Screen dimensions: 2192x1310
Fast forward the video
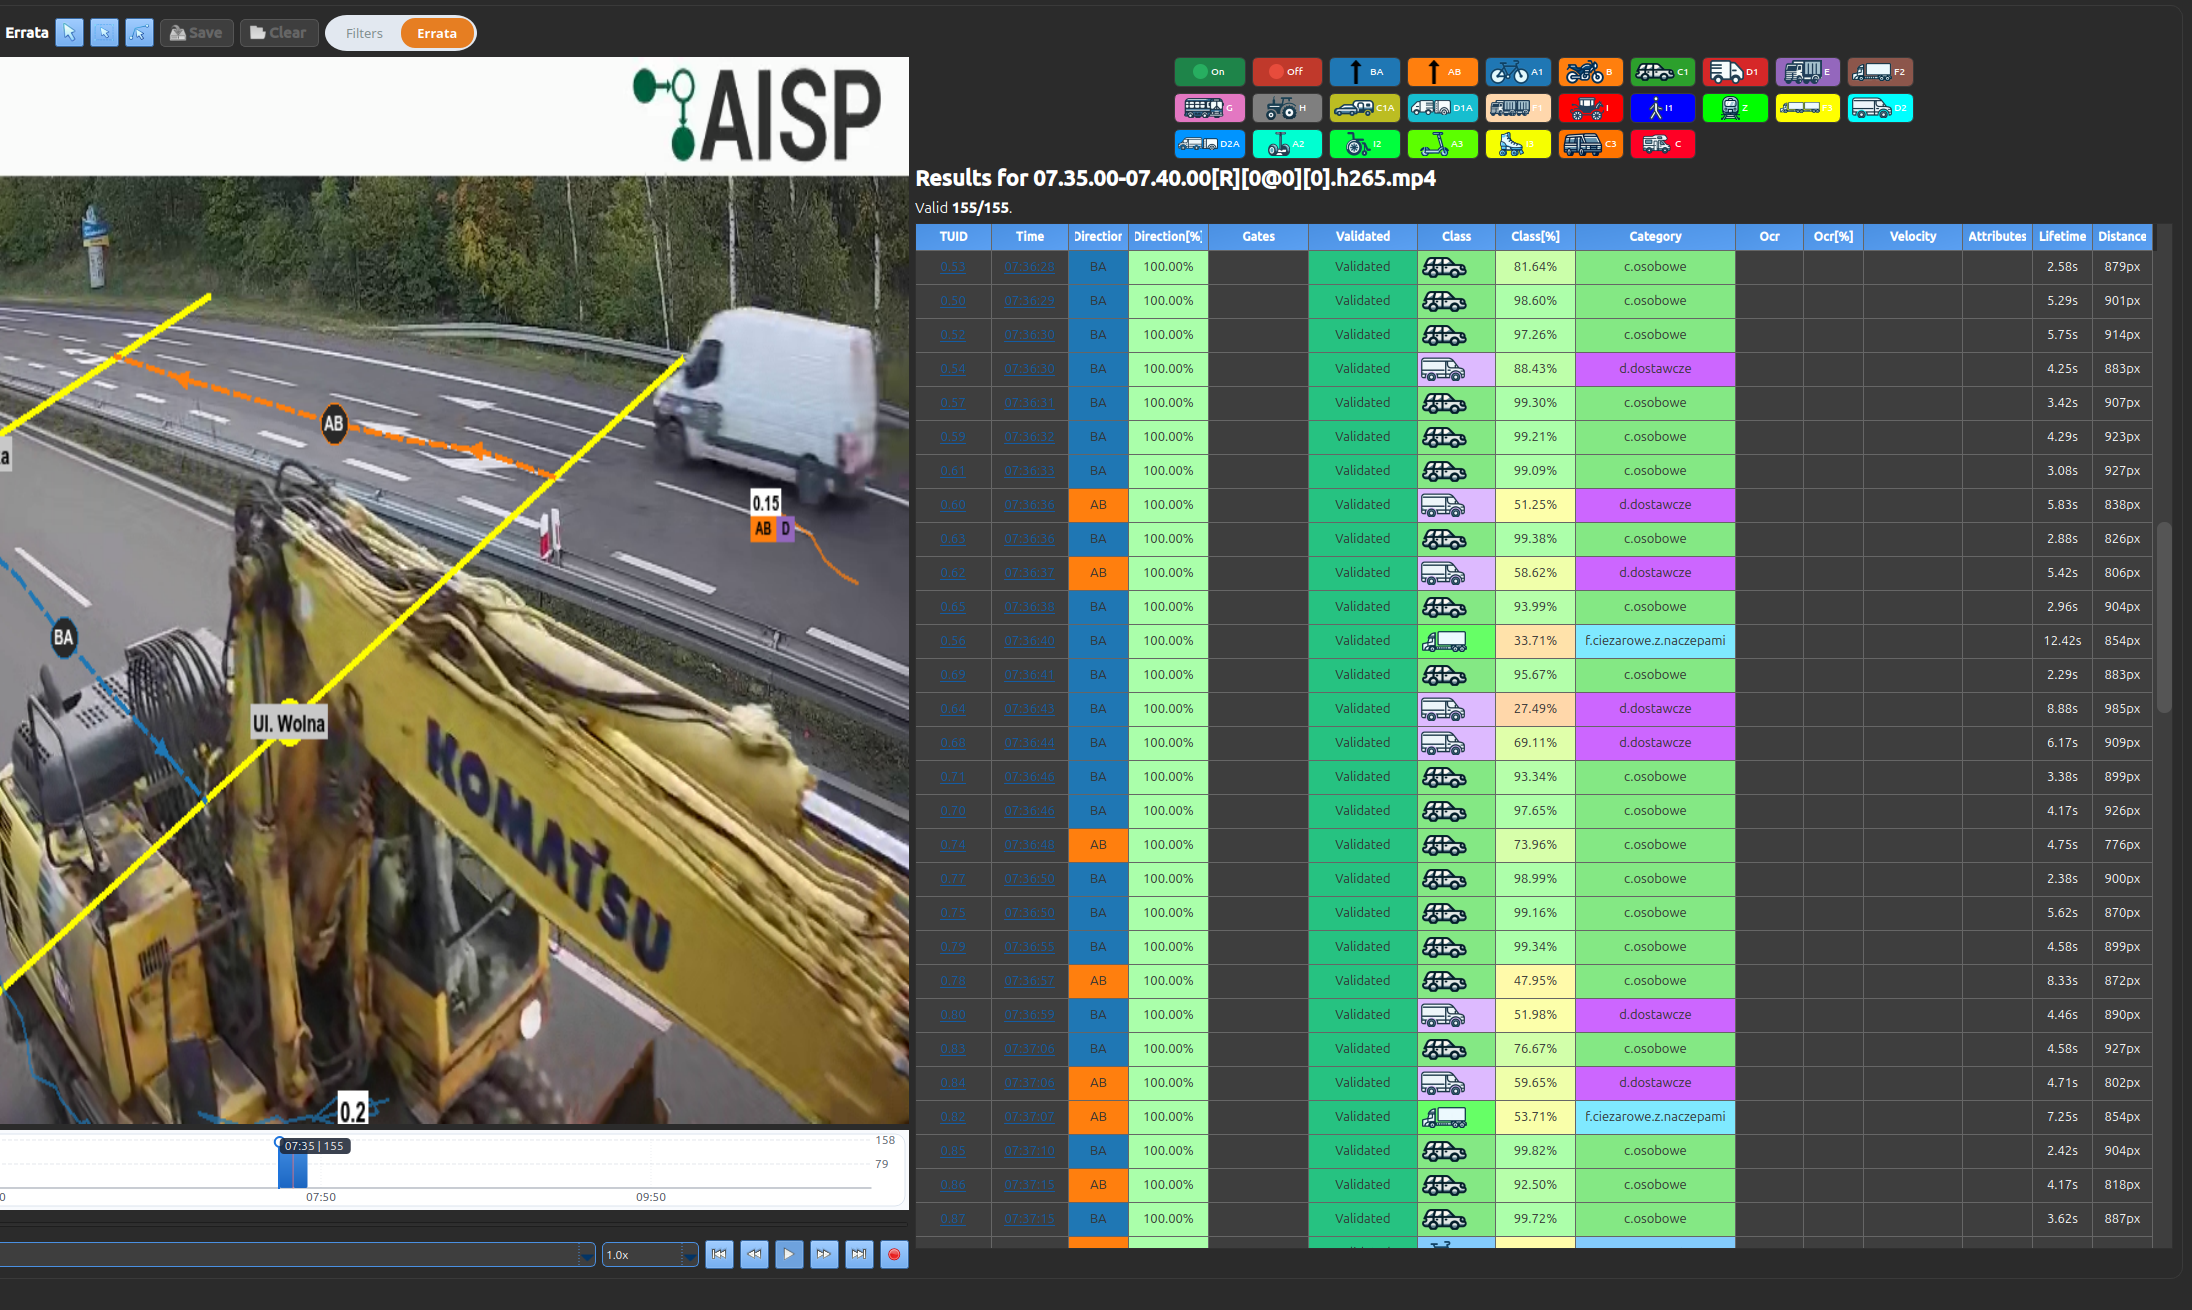[x=824, y=1254]
